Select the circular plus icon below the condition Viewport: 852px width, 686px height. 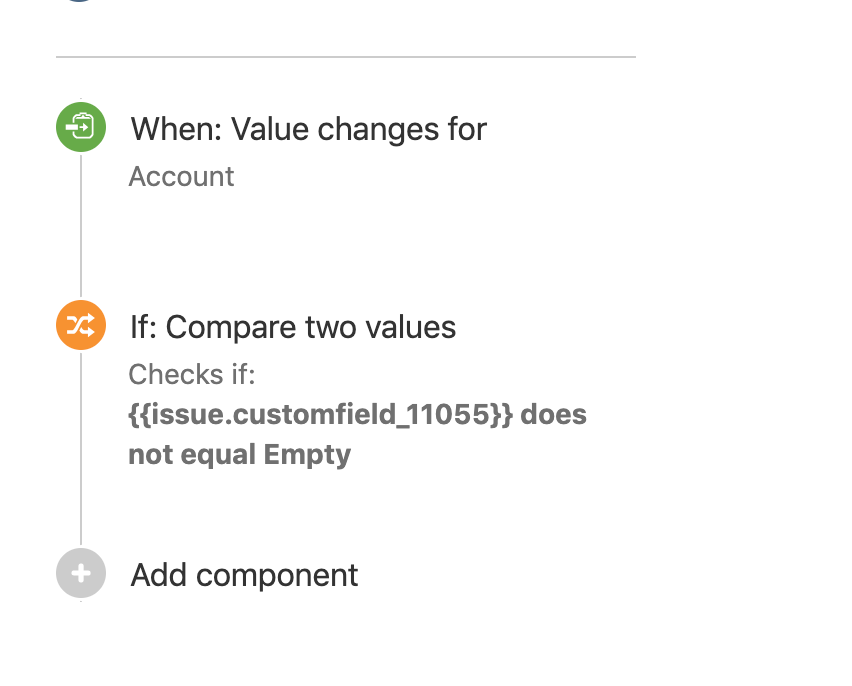coord(80,573)
